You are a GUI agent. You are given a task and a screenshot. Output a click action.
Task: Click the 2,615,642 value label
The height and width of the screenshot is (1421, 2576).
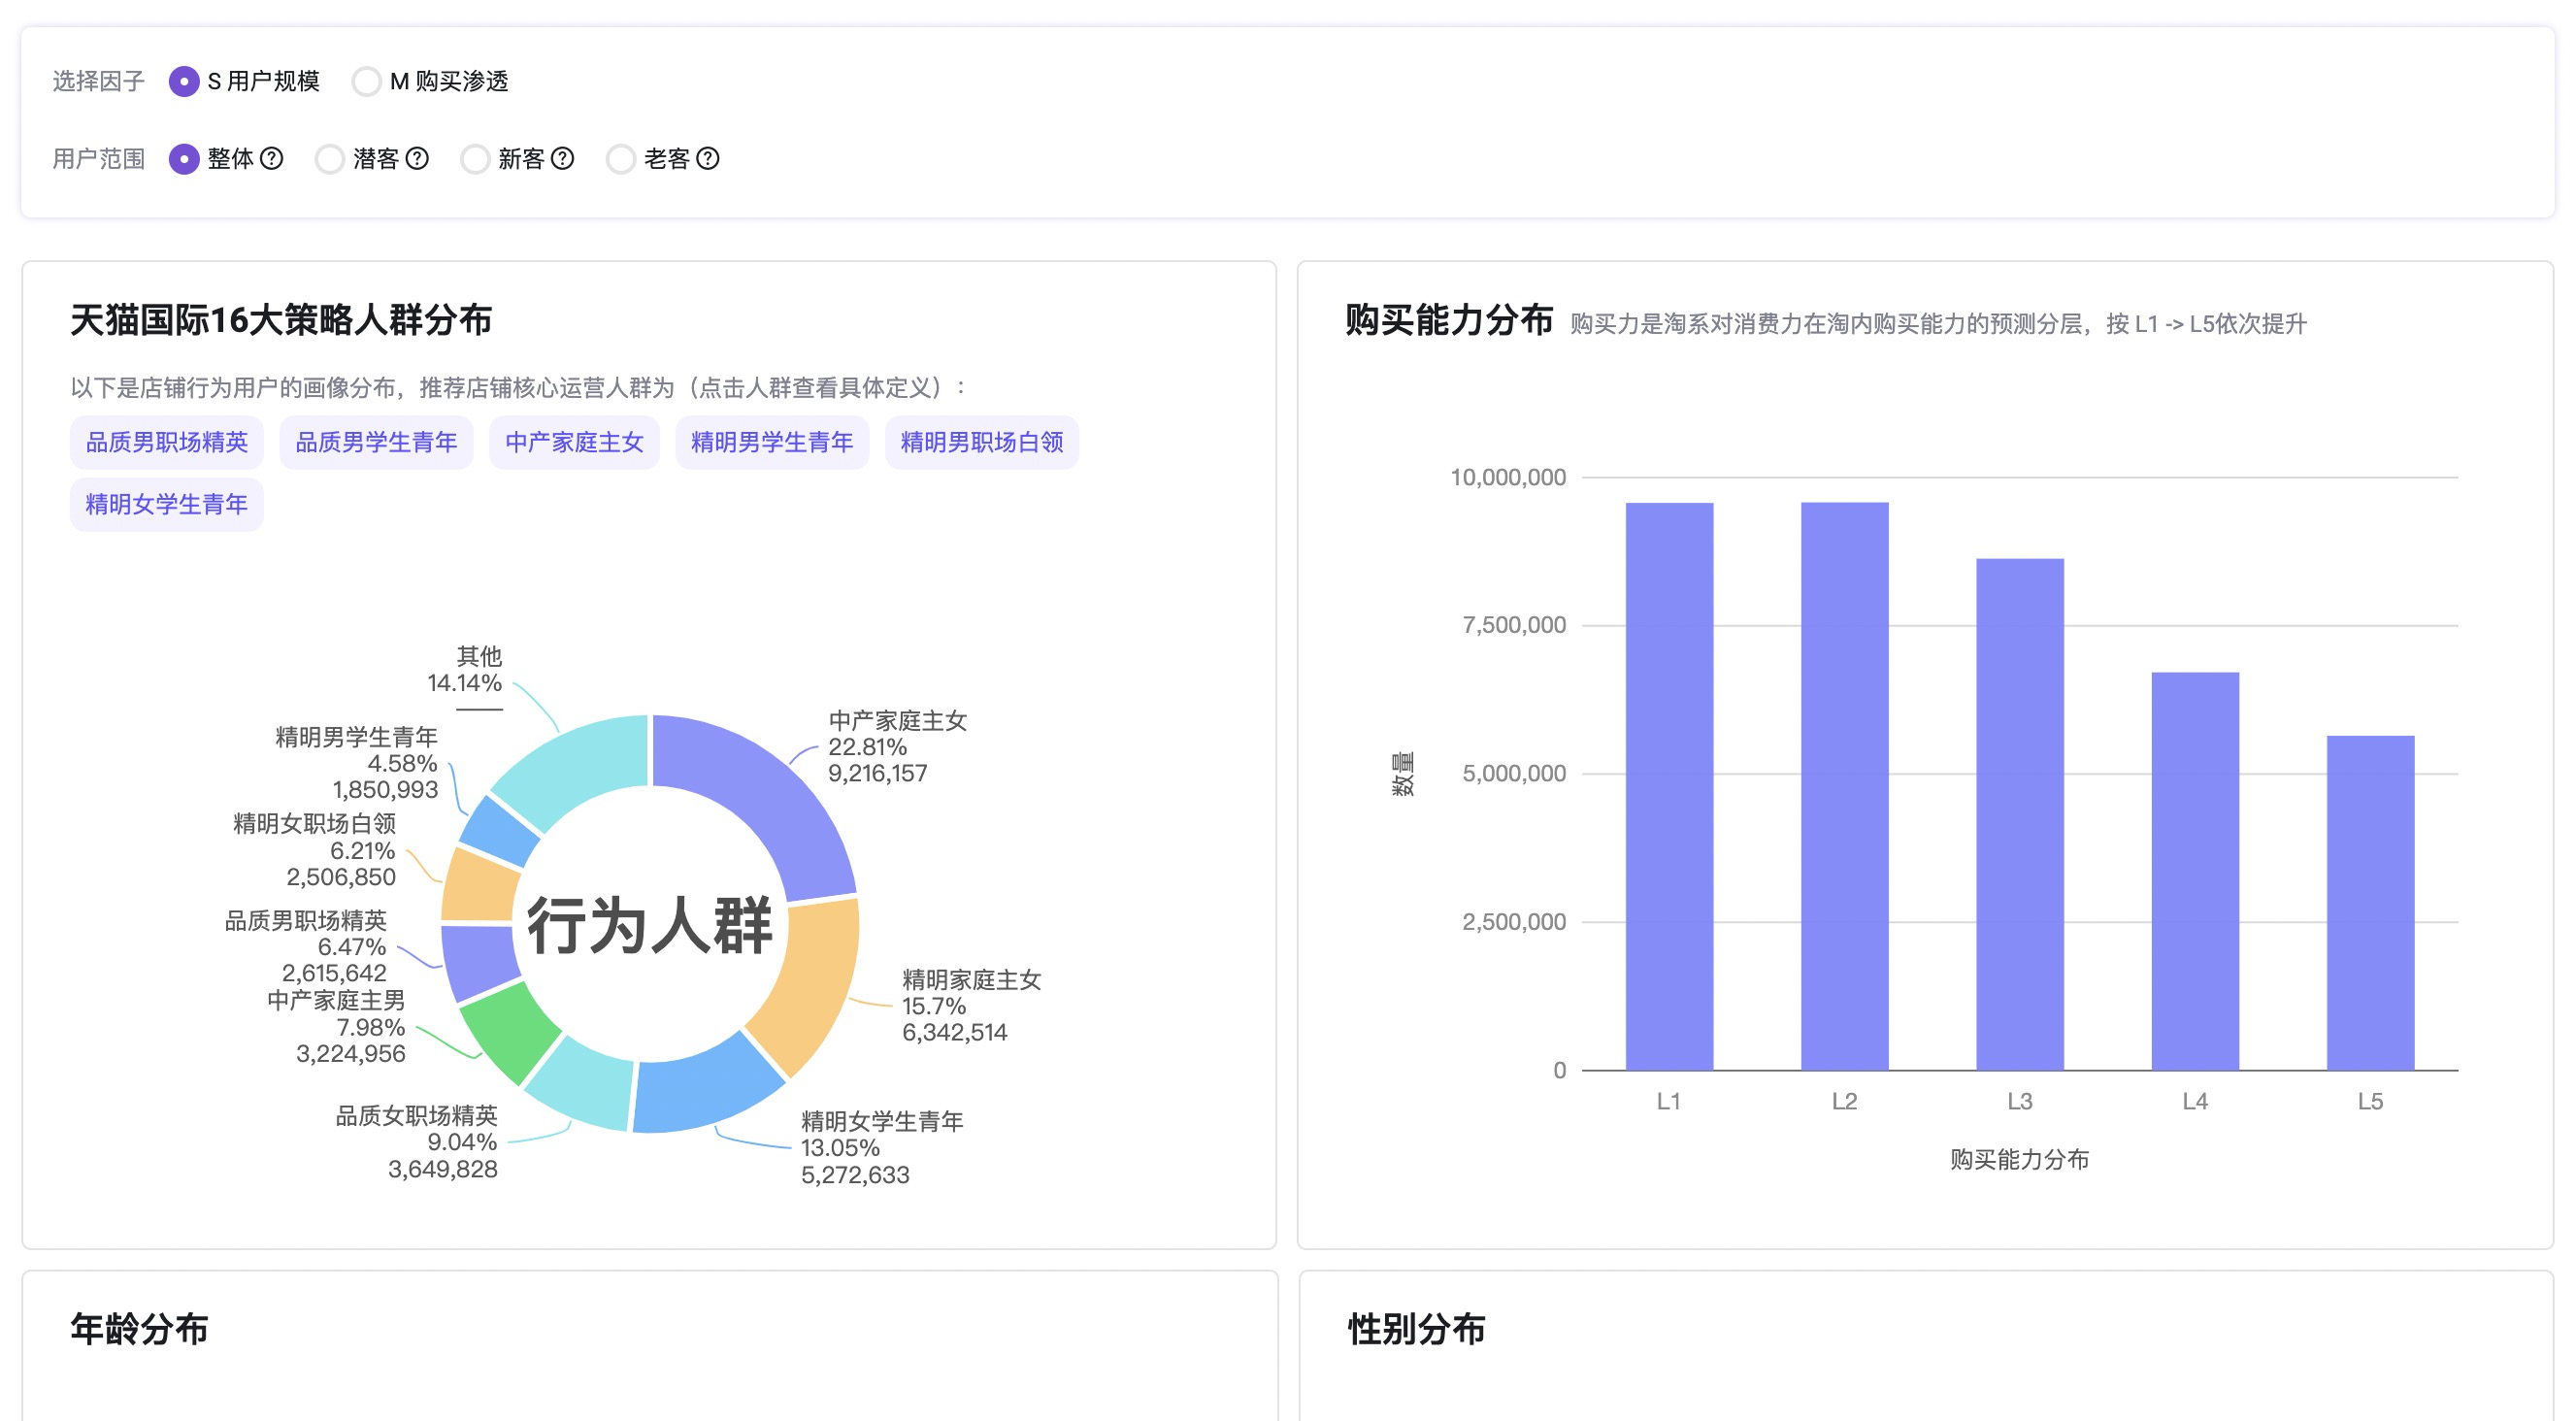[x=334, y=973]
